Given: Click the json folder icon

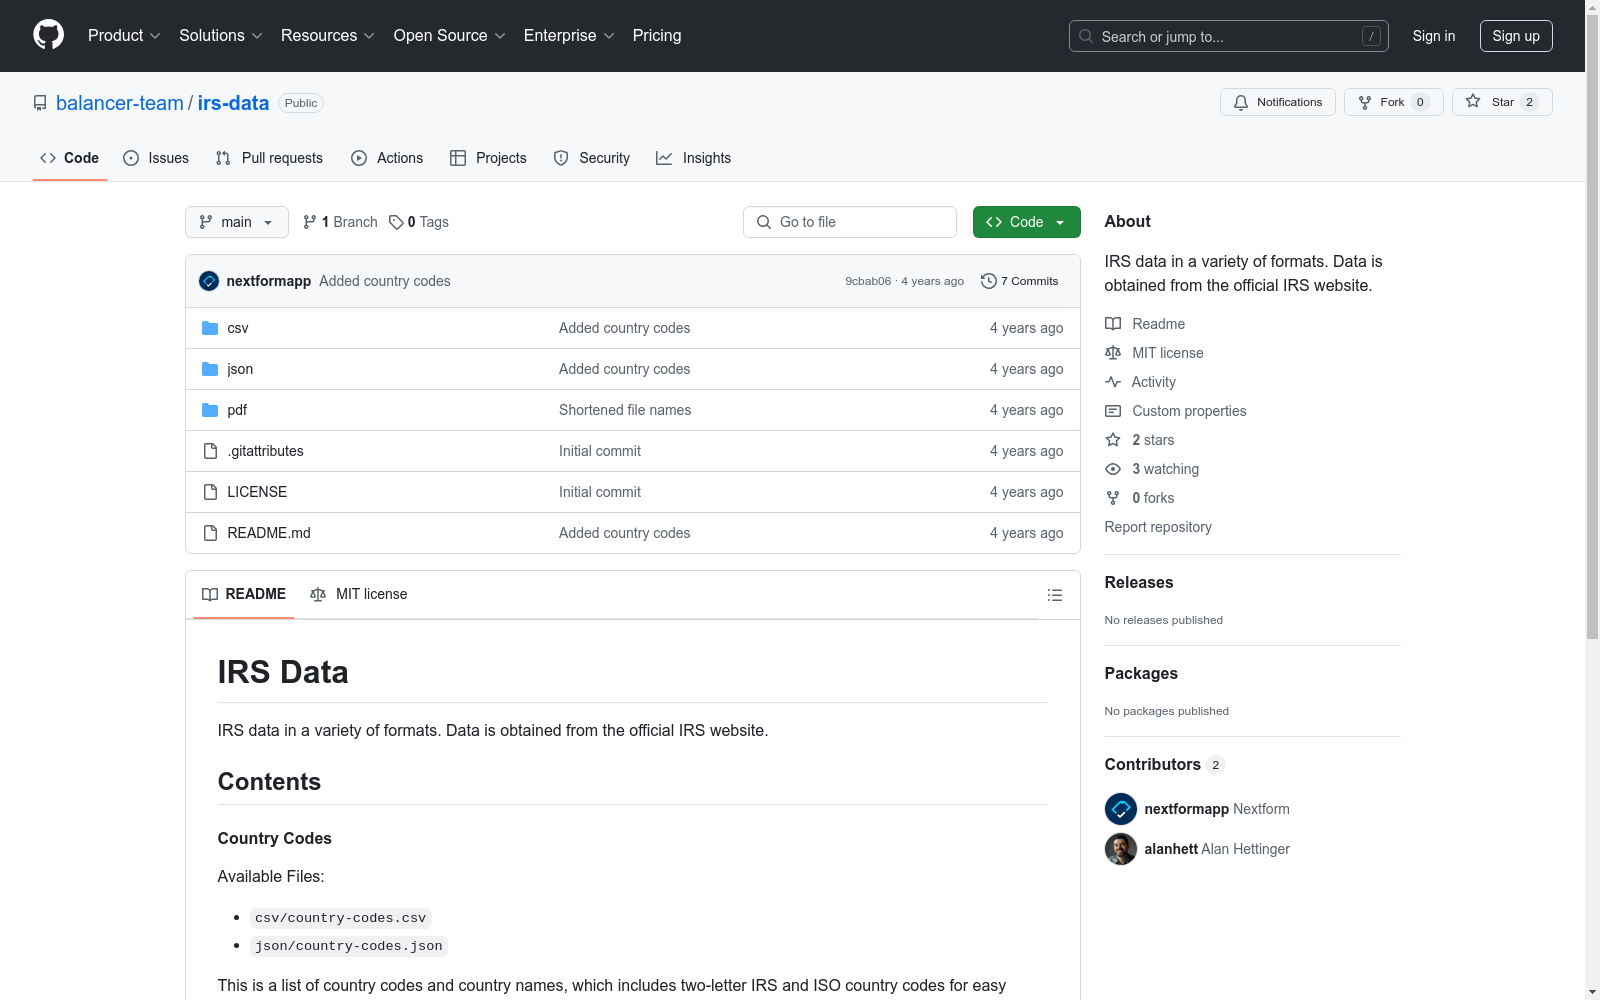Looking at the screenshot, I should coord(210,369).
